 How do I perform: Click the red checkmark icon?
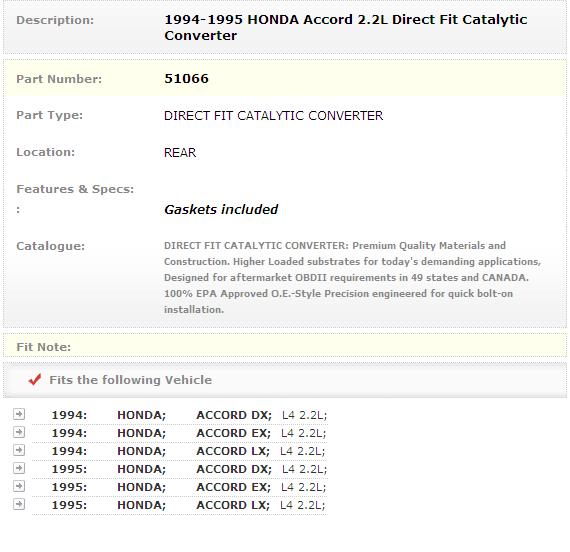[x=35, y=379]
